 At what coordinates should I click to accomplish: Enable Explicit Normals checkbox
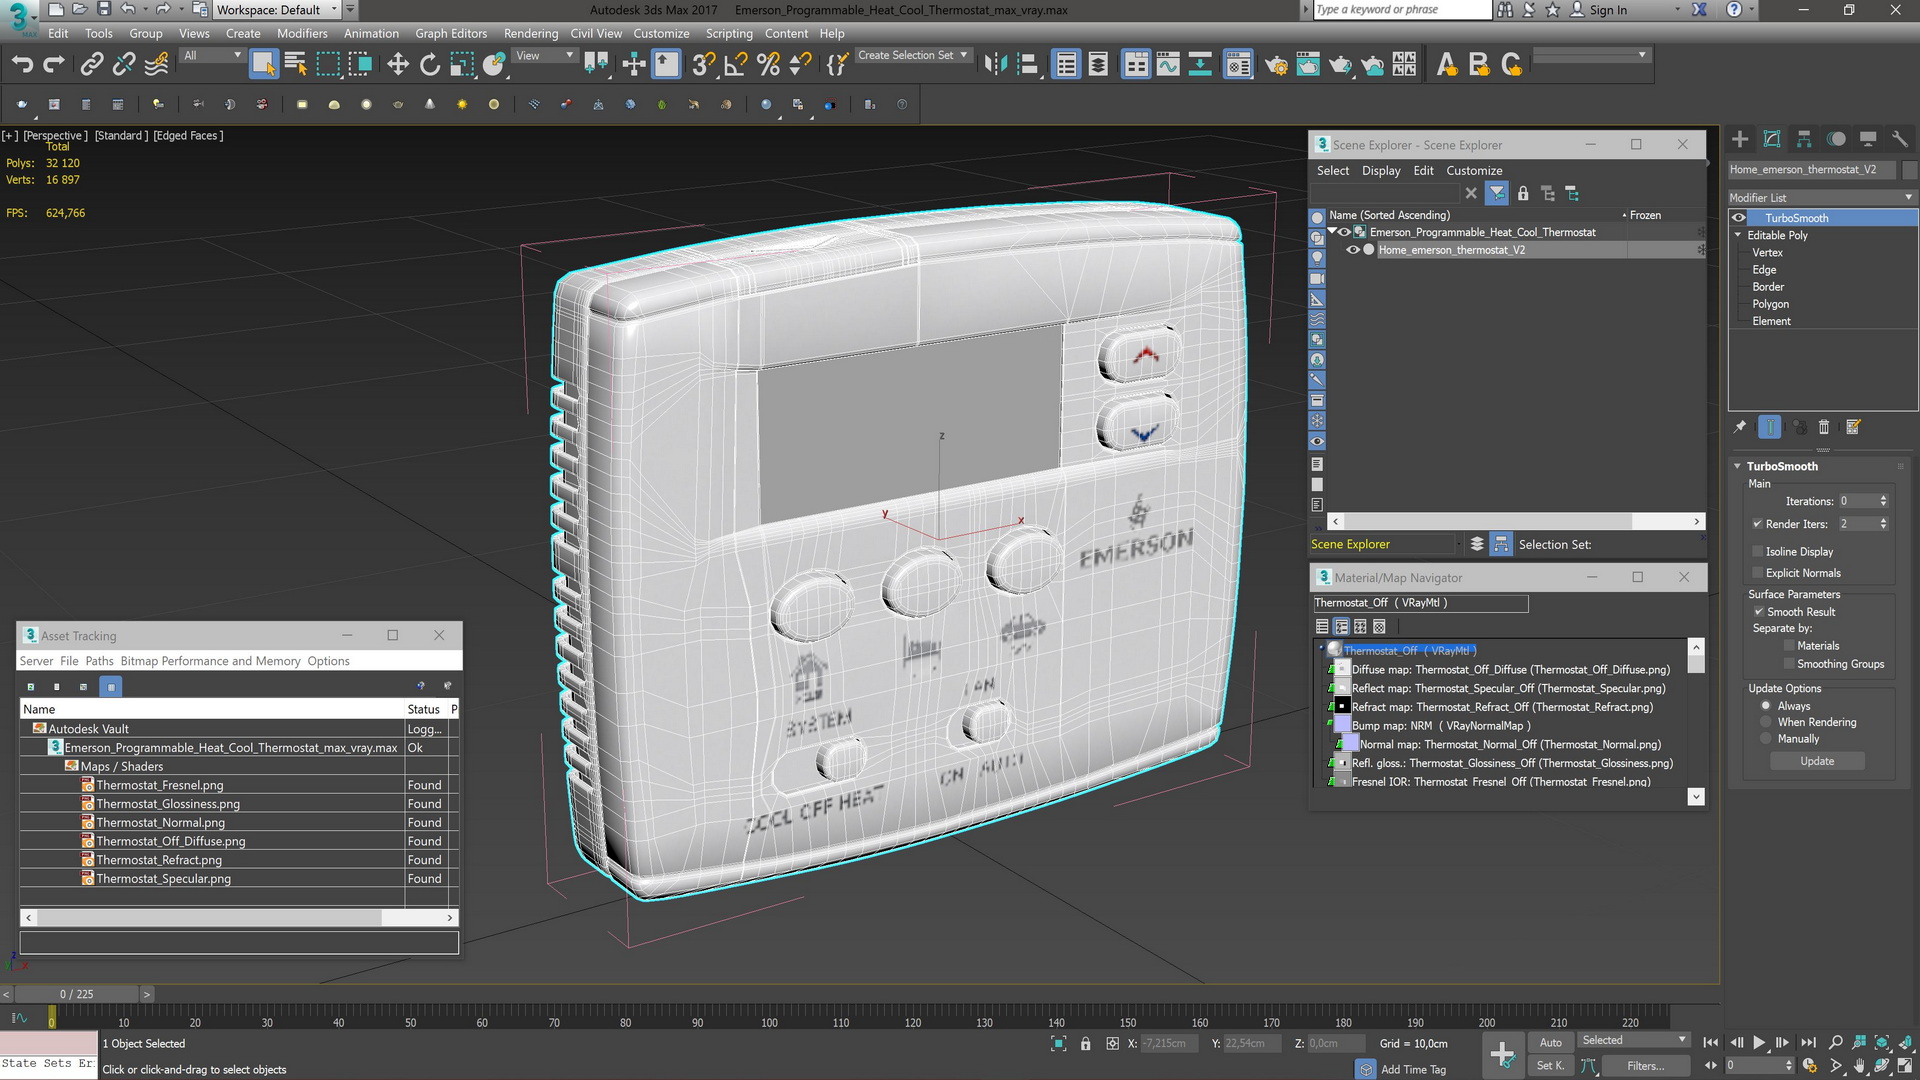[1758, 573]
